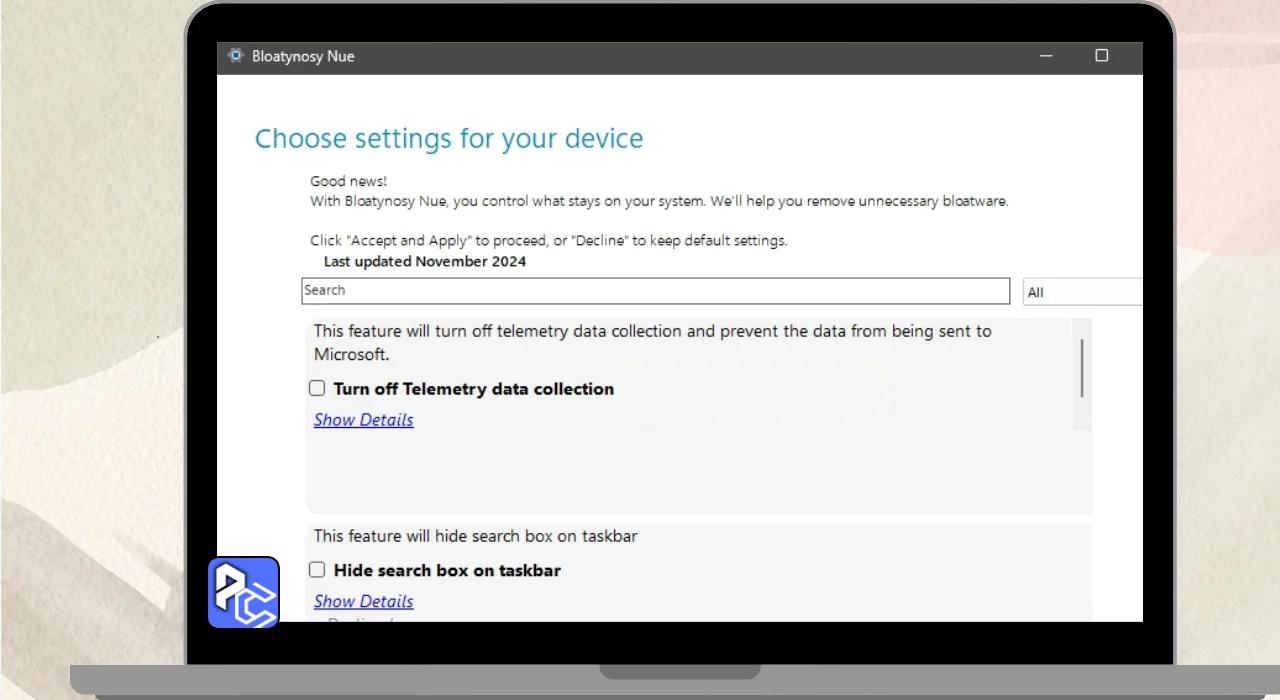Tick the Hide search box on taskbar checkbox
1280x700 pixels.
317,570
